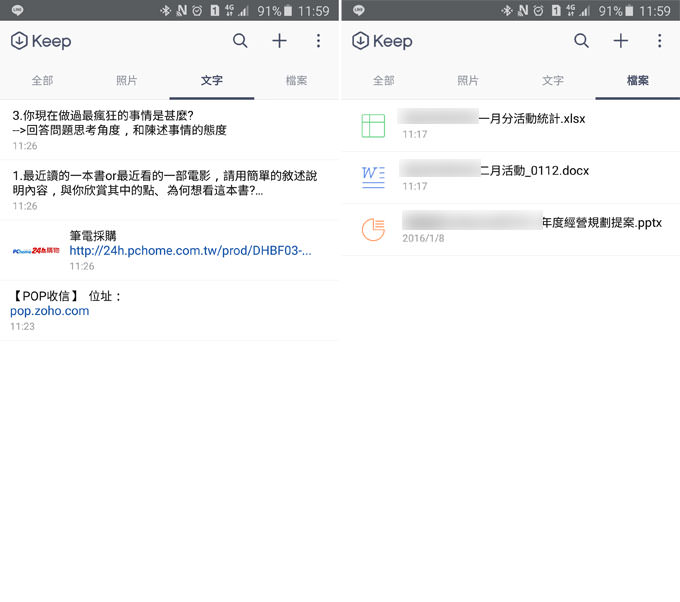Open the three-dot overflow menu on the right Keep screen

tap(659, 41)
